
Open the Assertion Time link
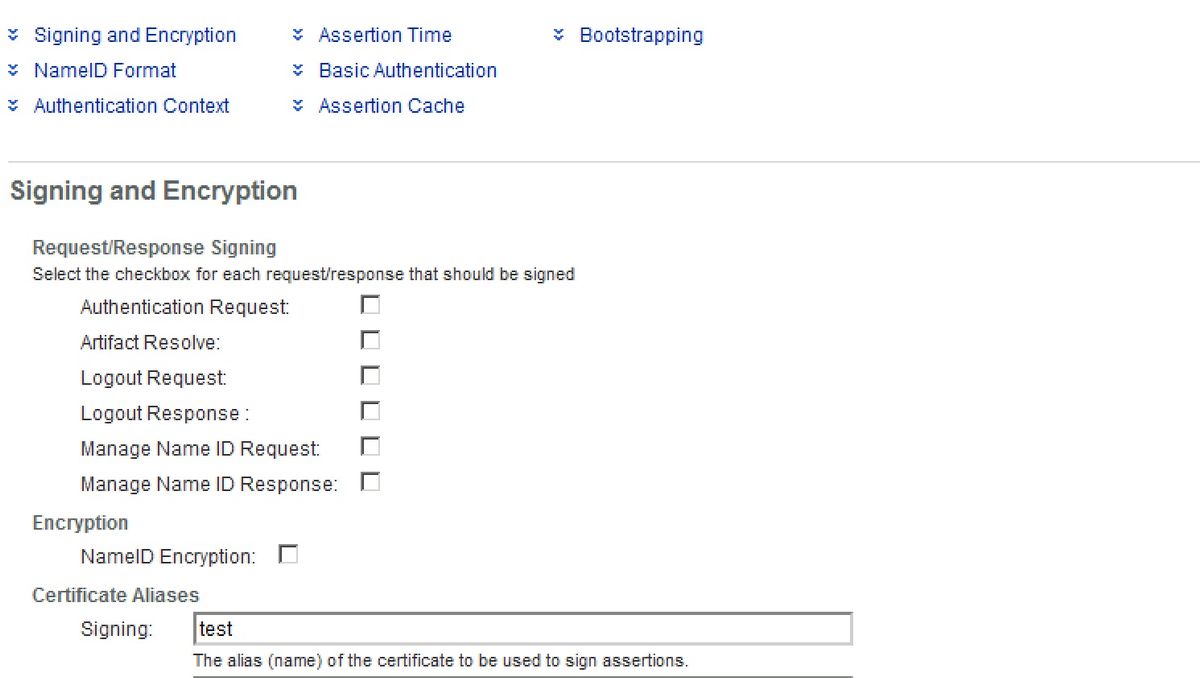coord(385,34)
